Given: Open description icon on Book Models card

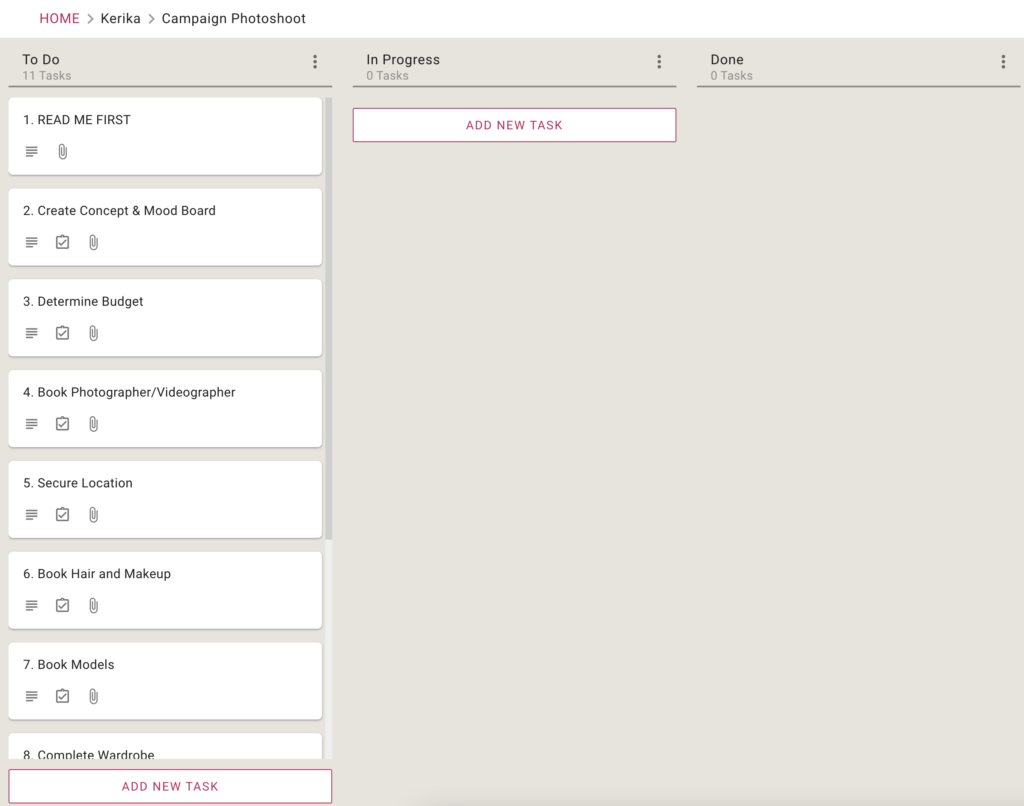Looking at the screenshot, I should (x=31, y=696).
